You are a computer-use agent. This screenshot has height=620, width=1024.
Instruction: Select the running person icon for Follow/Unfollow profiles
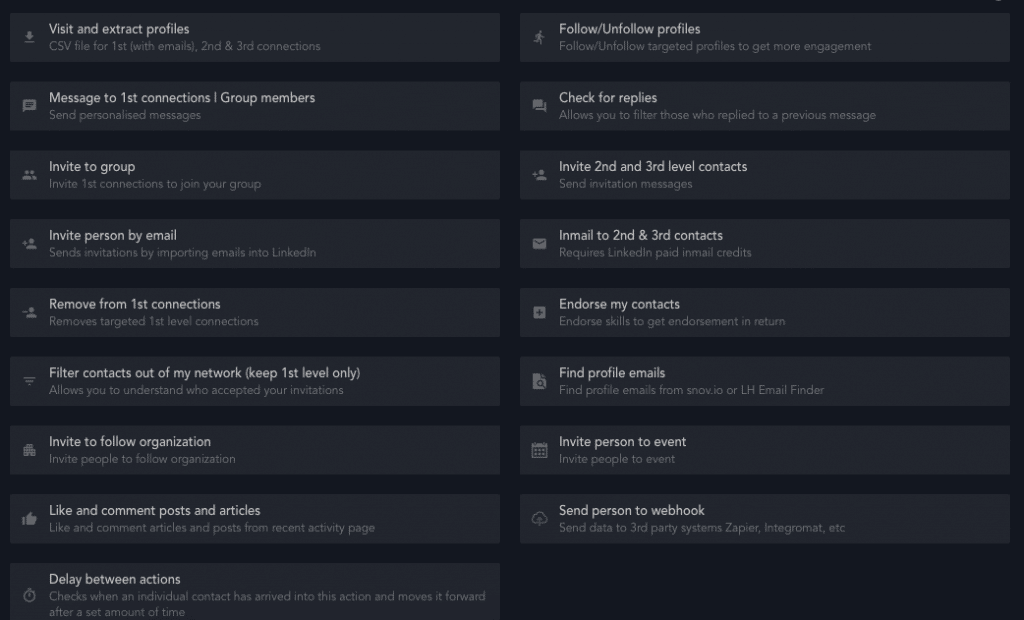pyautogui.click(x=538, y=37)
